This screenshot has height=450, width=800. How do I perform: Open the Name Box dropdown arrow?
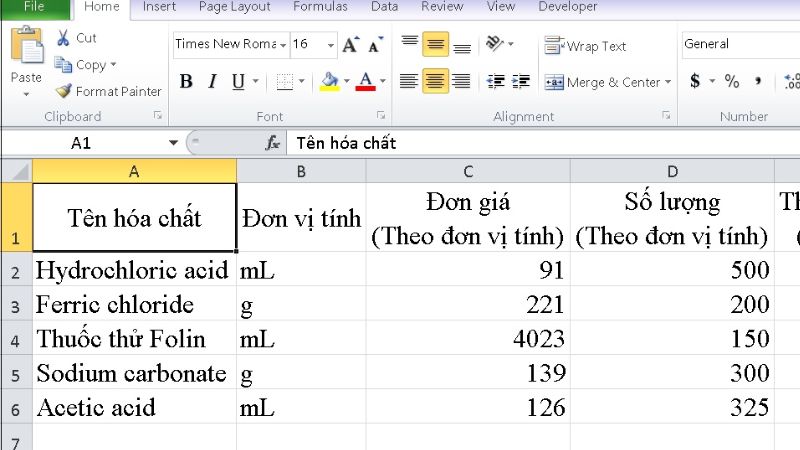[x=173, y=143]
